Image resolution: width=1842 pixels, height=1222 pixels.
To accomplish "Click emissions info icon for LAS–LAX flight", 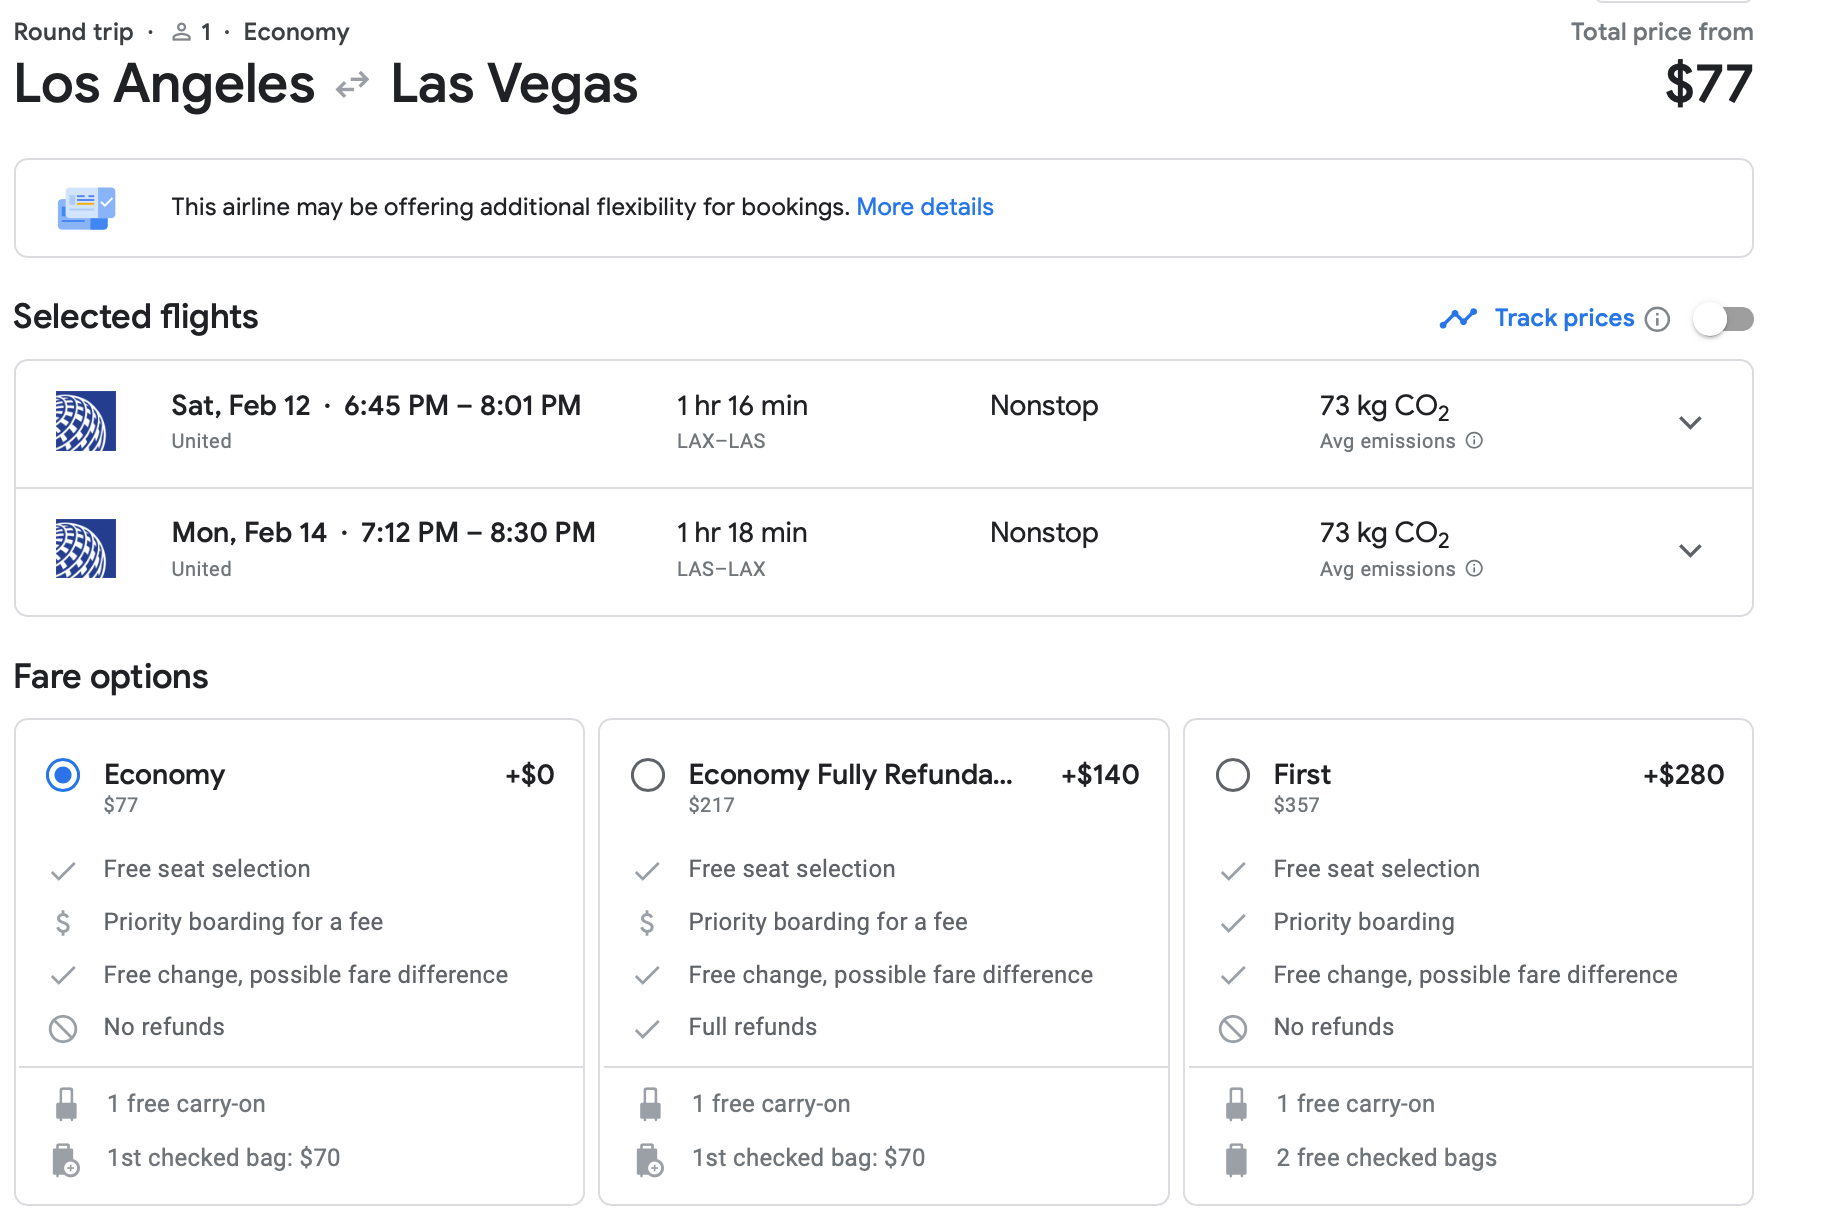I will coord(1474,569).
